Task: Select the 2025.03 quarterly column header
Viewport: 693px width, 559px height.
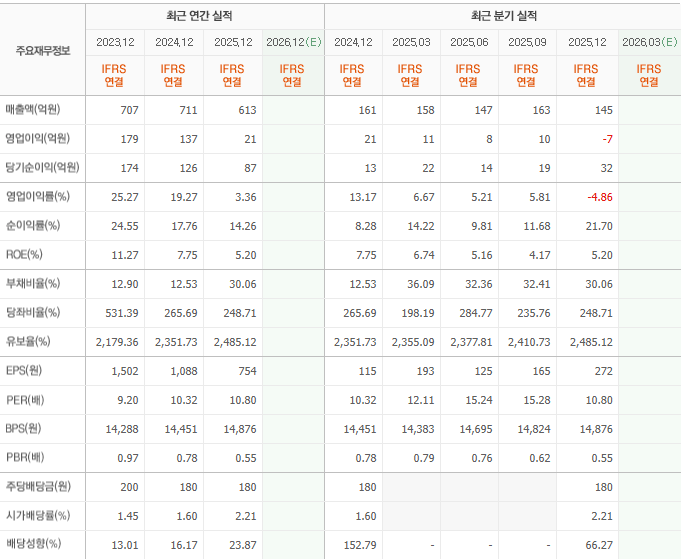Action: [x=411, y=42]
